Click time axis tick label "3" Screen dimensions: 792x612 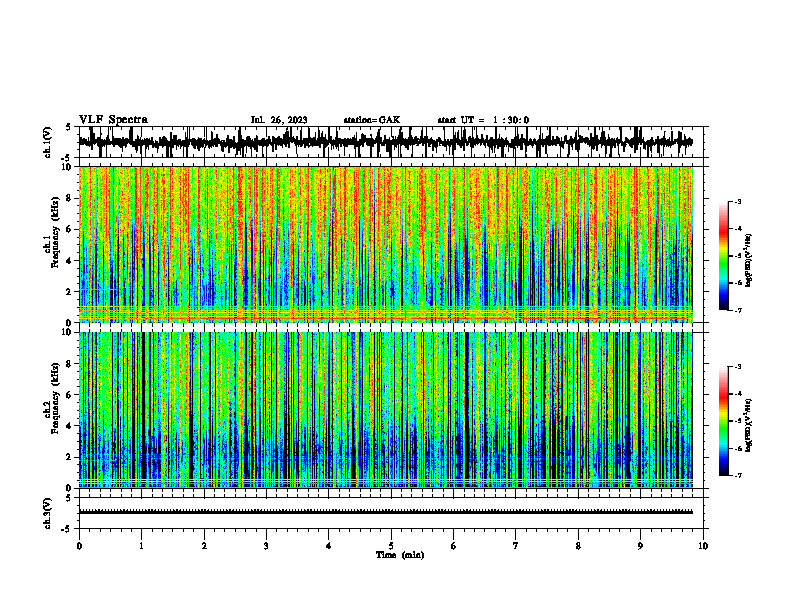tap(266, 546)
